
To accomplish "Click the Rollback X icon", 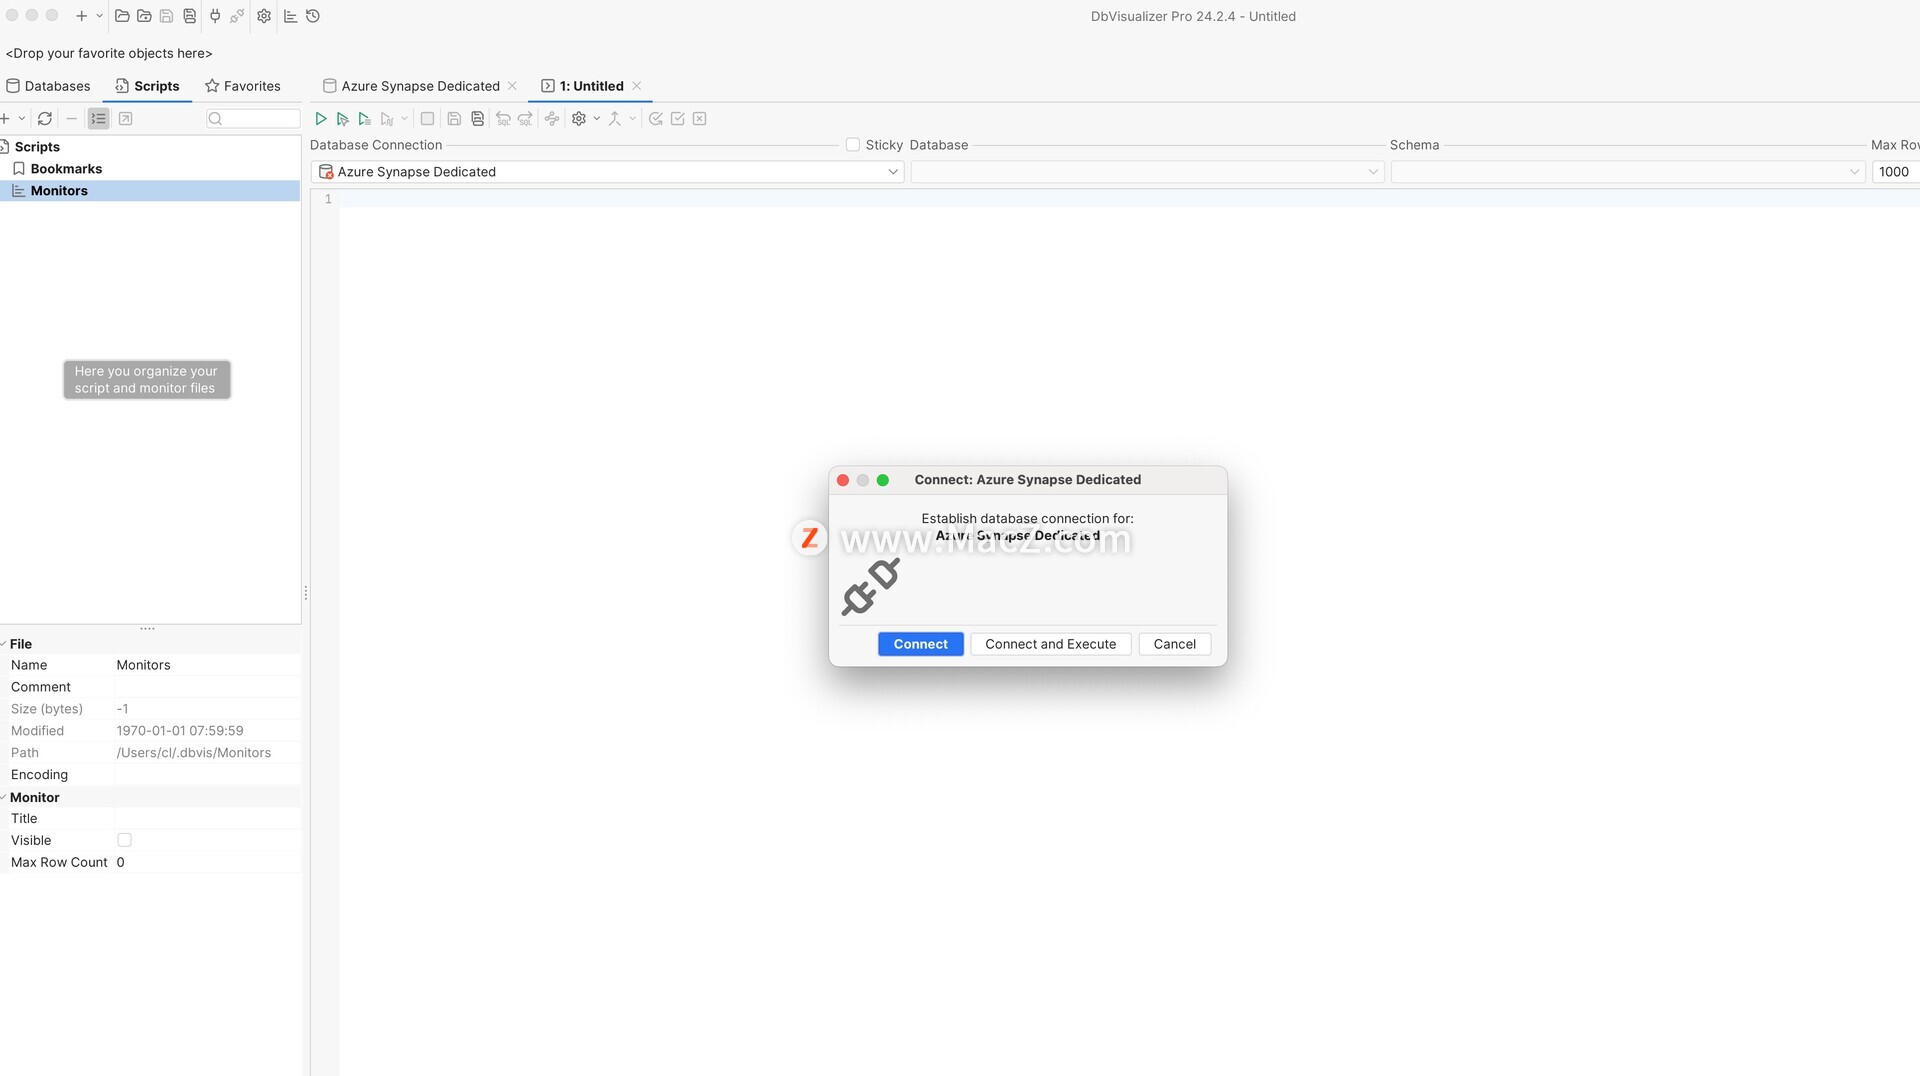I will 700,119.
